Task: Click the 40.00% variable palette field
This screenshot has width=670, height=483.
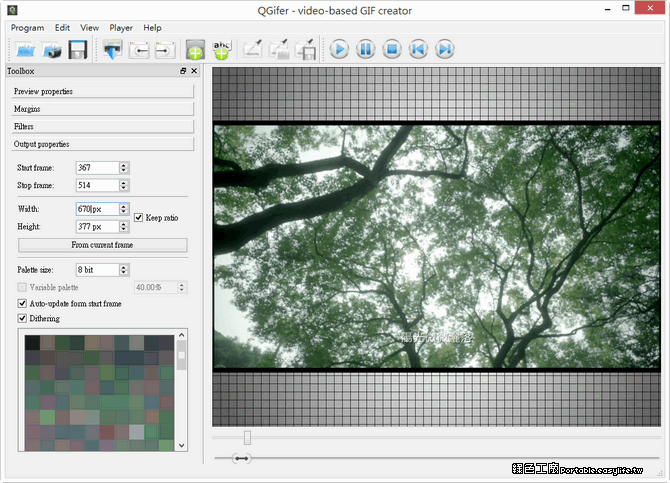Action: click(x=156, y=287)
